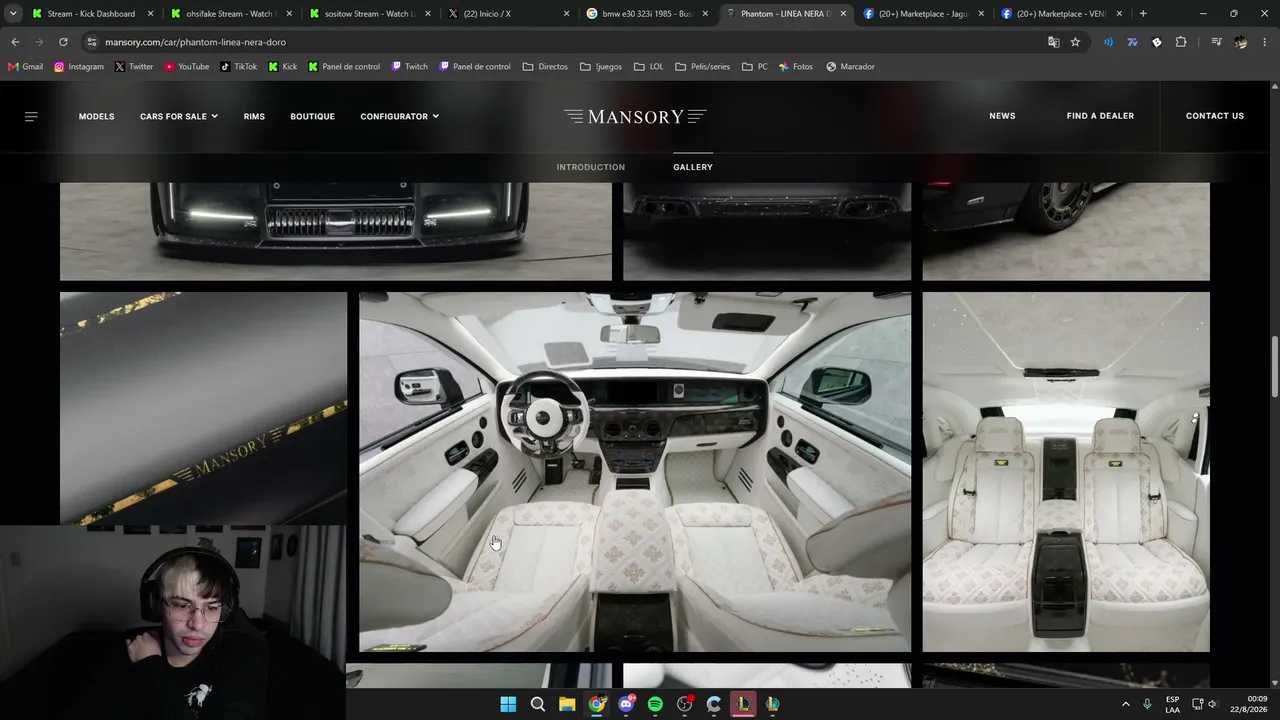Click the microphone icon in system tray
This screenshot has width=1280, height=720.
tap(1147, 704)
